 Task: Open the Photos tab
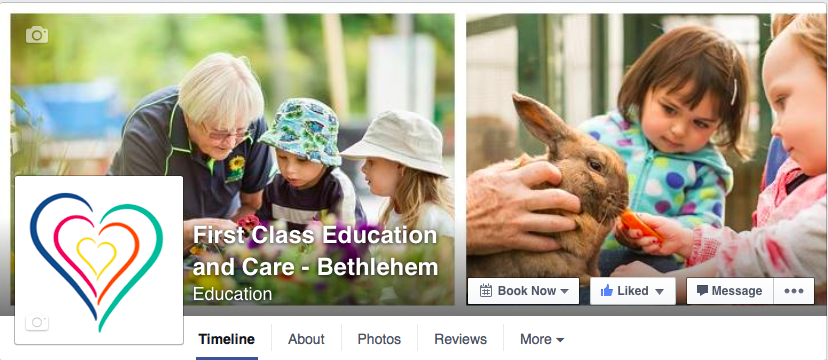pos(379,339)
